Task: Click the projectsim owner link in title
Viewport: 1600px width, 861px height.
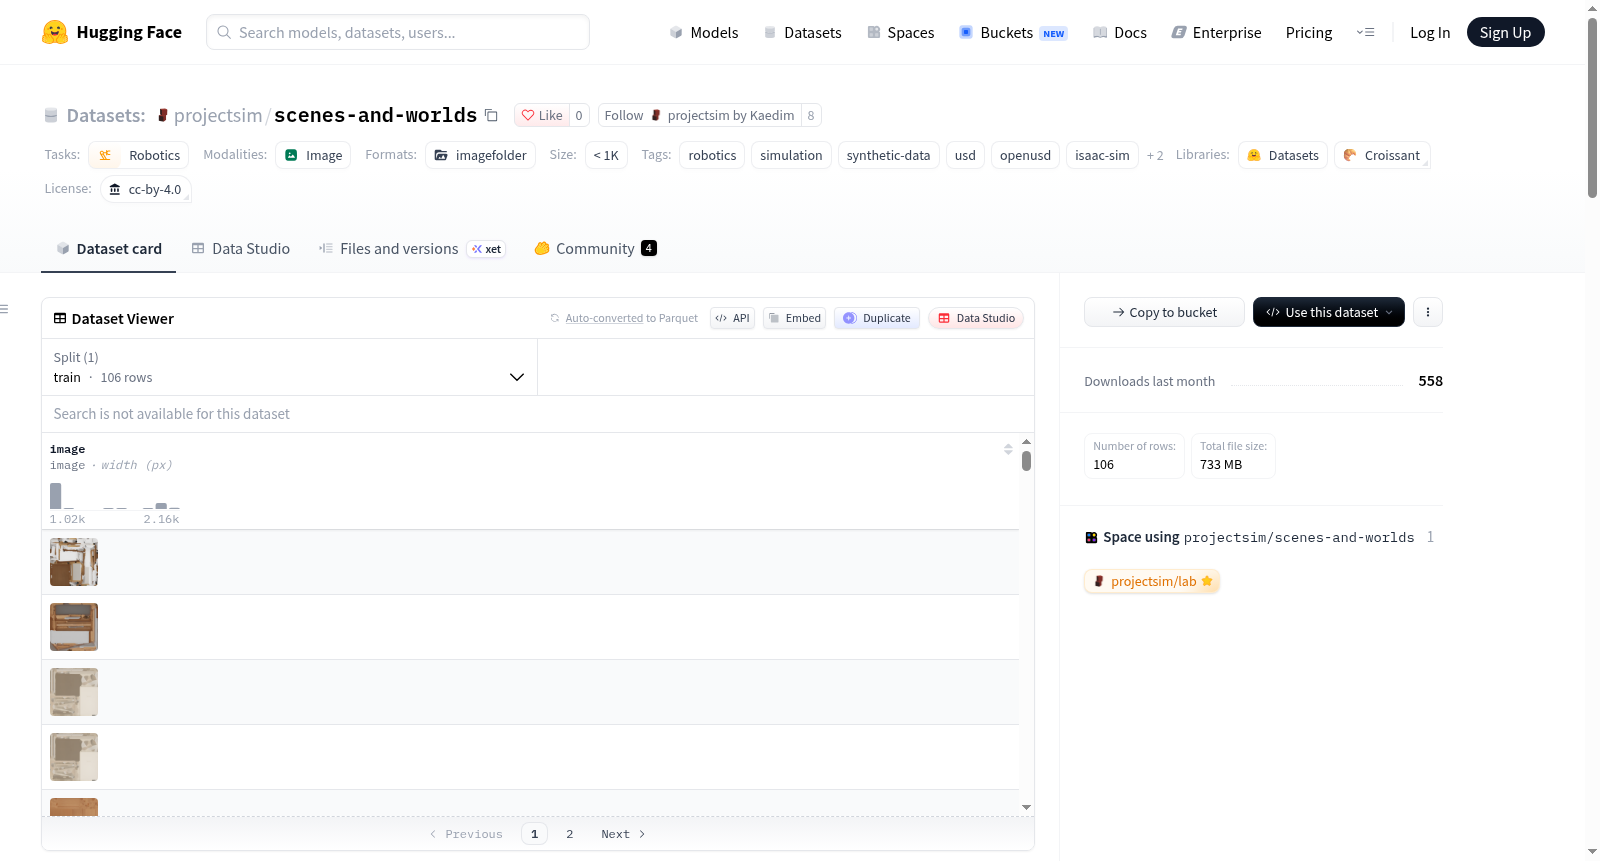Action: coord(217,115)
